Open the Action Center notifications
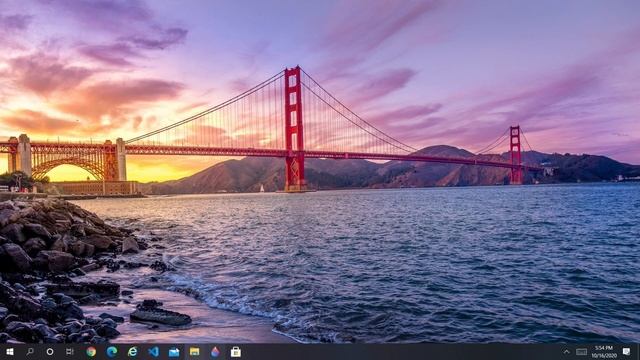Viewport: 640px width, 360px height. (x=627, y=351)
